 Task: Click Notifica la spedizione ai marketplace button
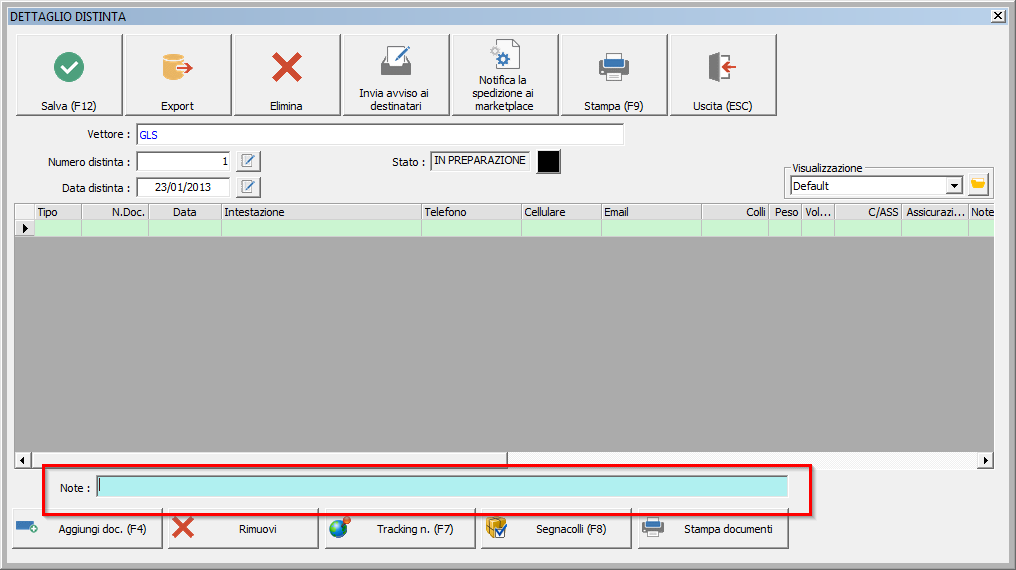(x=504, y=75)
